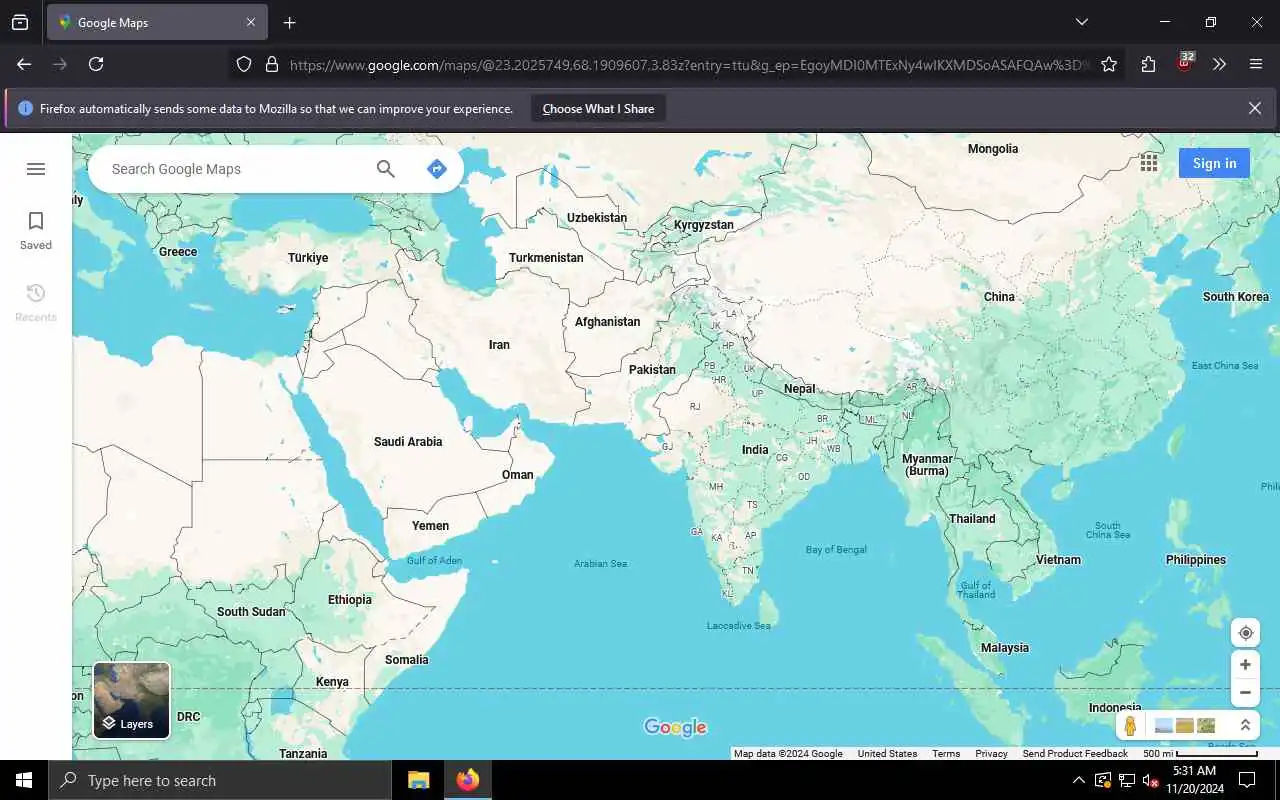The width and height of the screenshot is (1280, 800).
Task: Open the list all tabs dropdown
Action: coord(1082,22)
